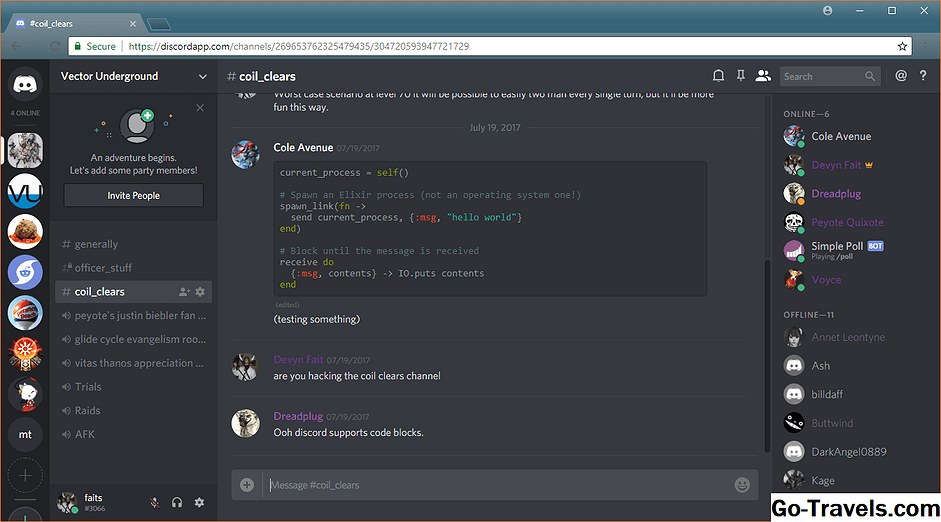Show pinned messages with pin icon
The width and height of the screenshot is (941, 522).
[741, 76]
